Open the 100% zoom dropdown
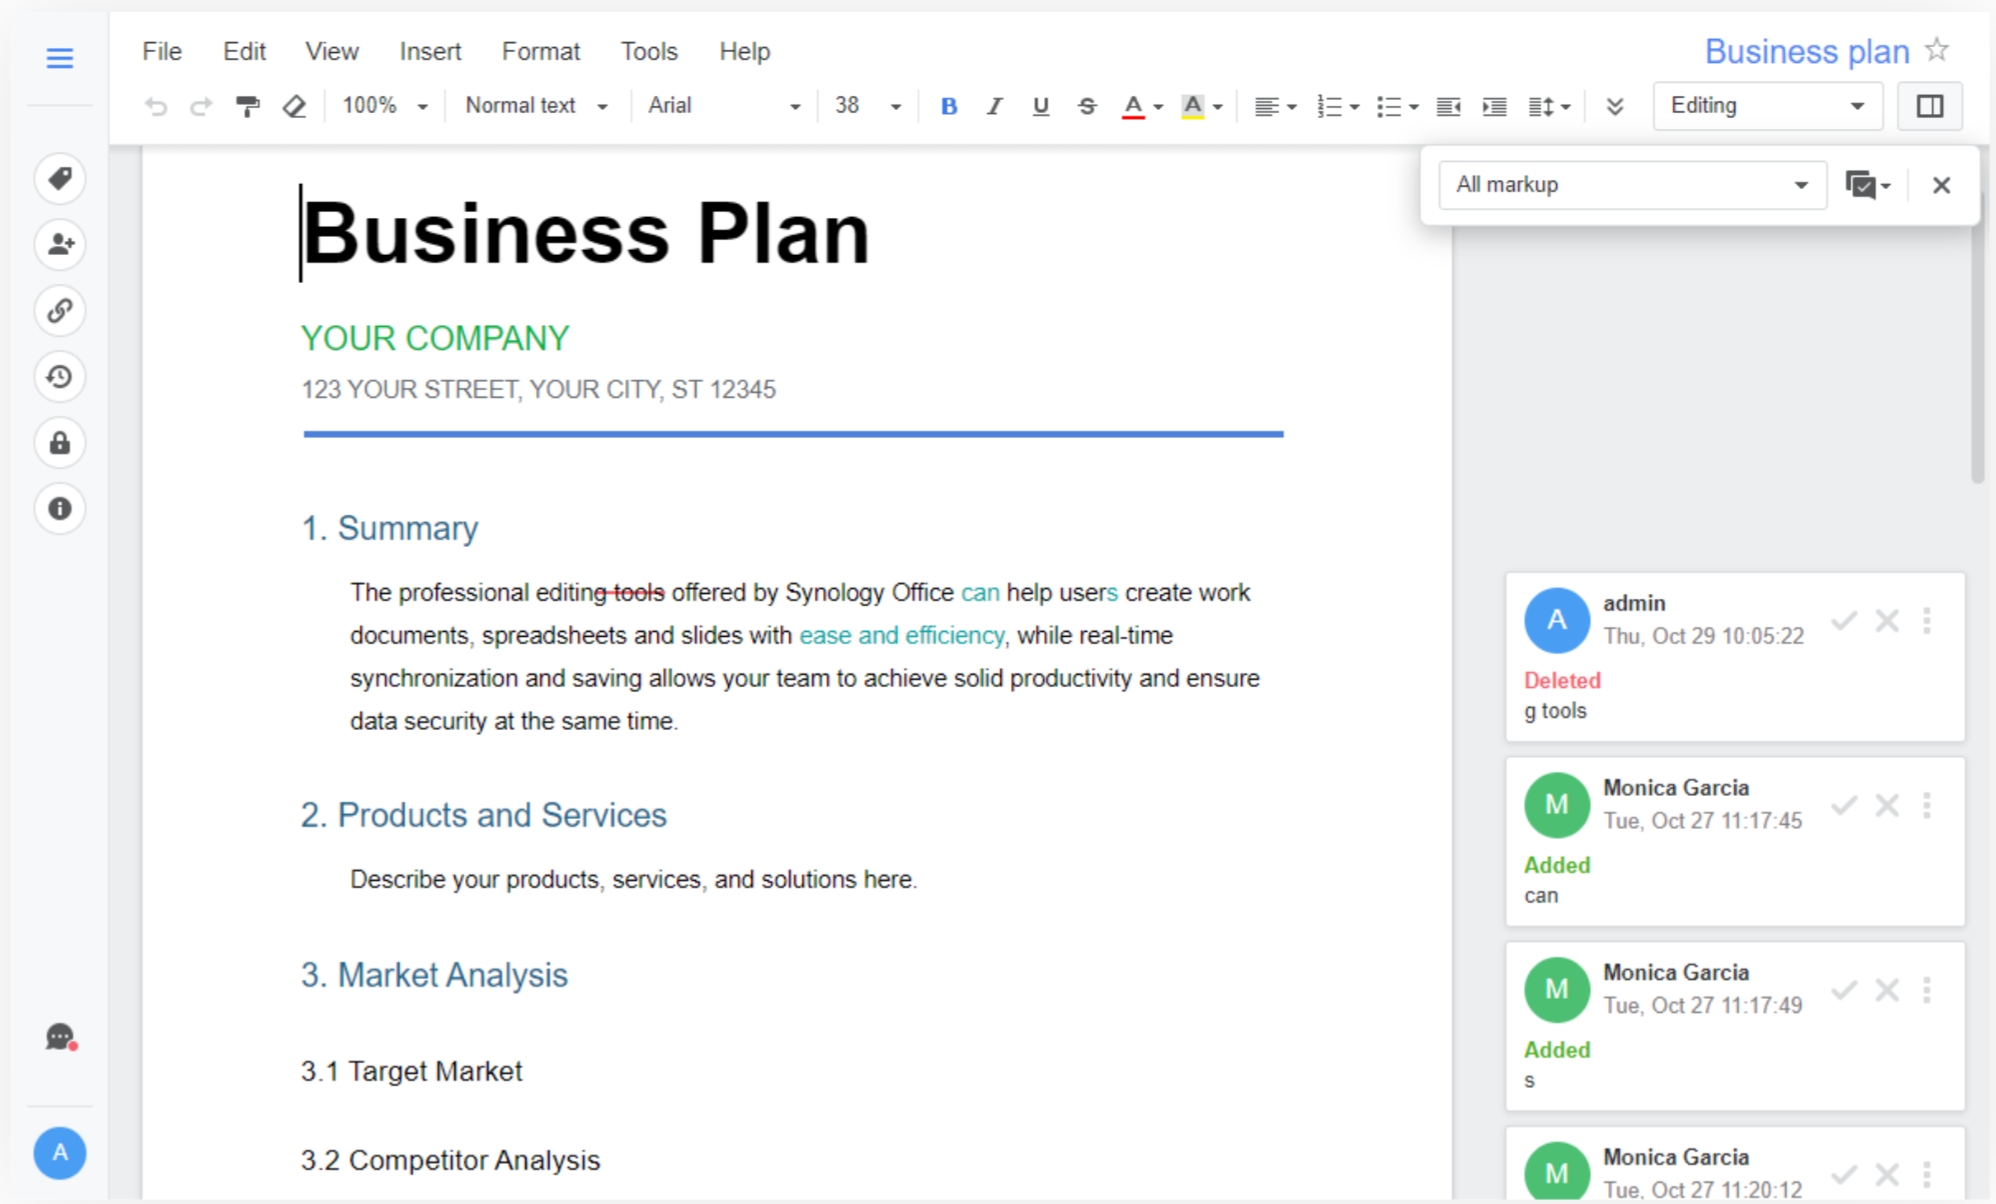 [x=385, y=106]
